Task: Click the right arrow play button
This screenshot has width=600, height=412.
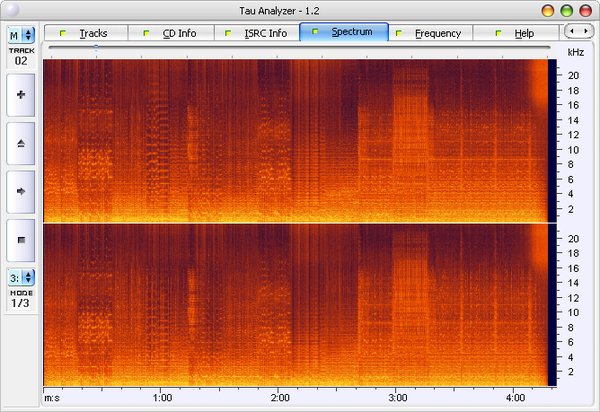Action: (21, 192)
